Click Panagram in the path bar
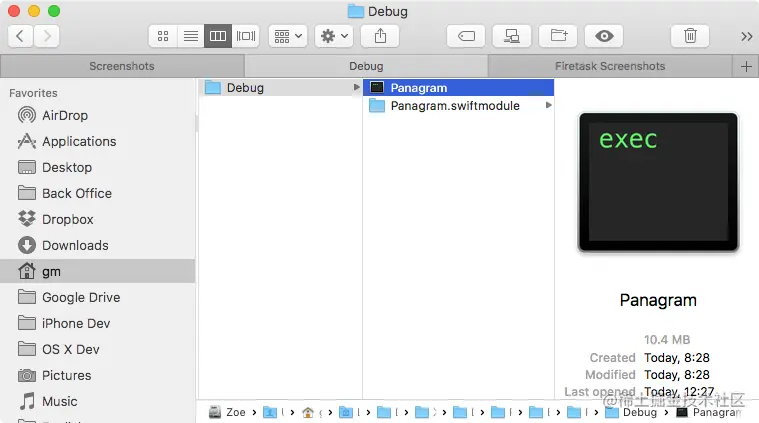The height and width of the screenshot is (423, 759). (709, 412)
